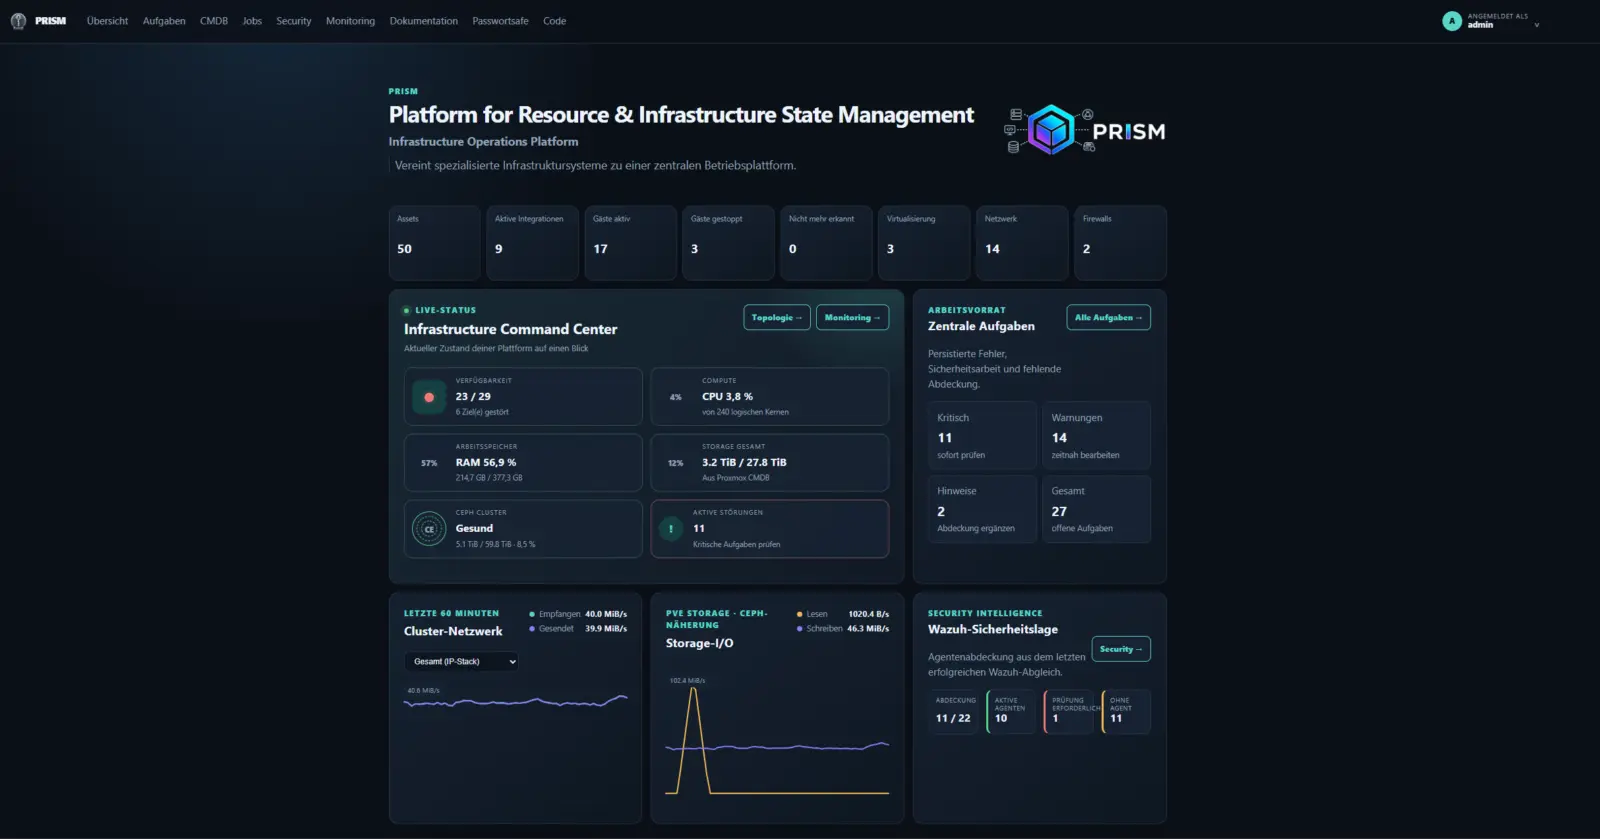
Task: Open Security in the top navigation
Action: click(294, 21)
